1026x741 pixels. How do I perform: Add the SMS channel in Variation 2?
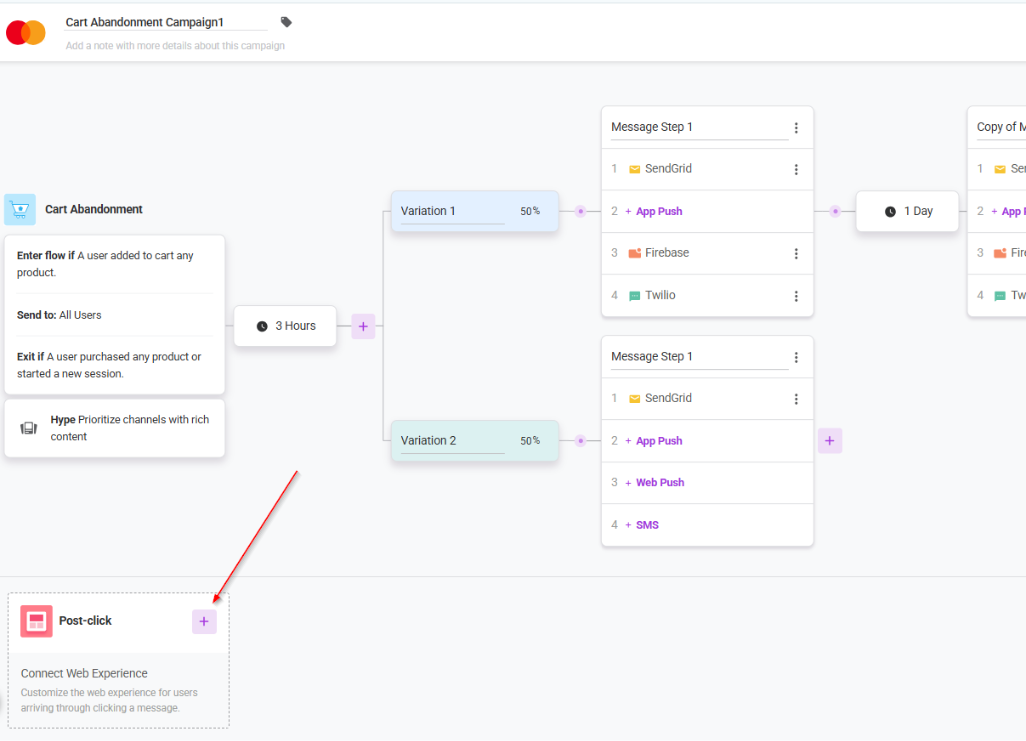[642, 525]
